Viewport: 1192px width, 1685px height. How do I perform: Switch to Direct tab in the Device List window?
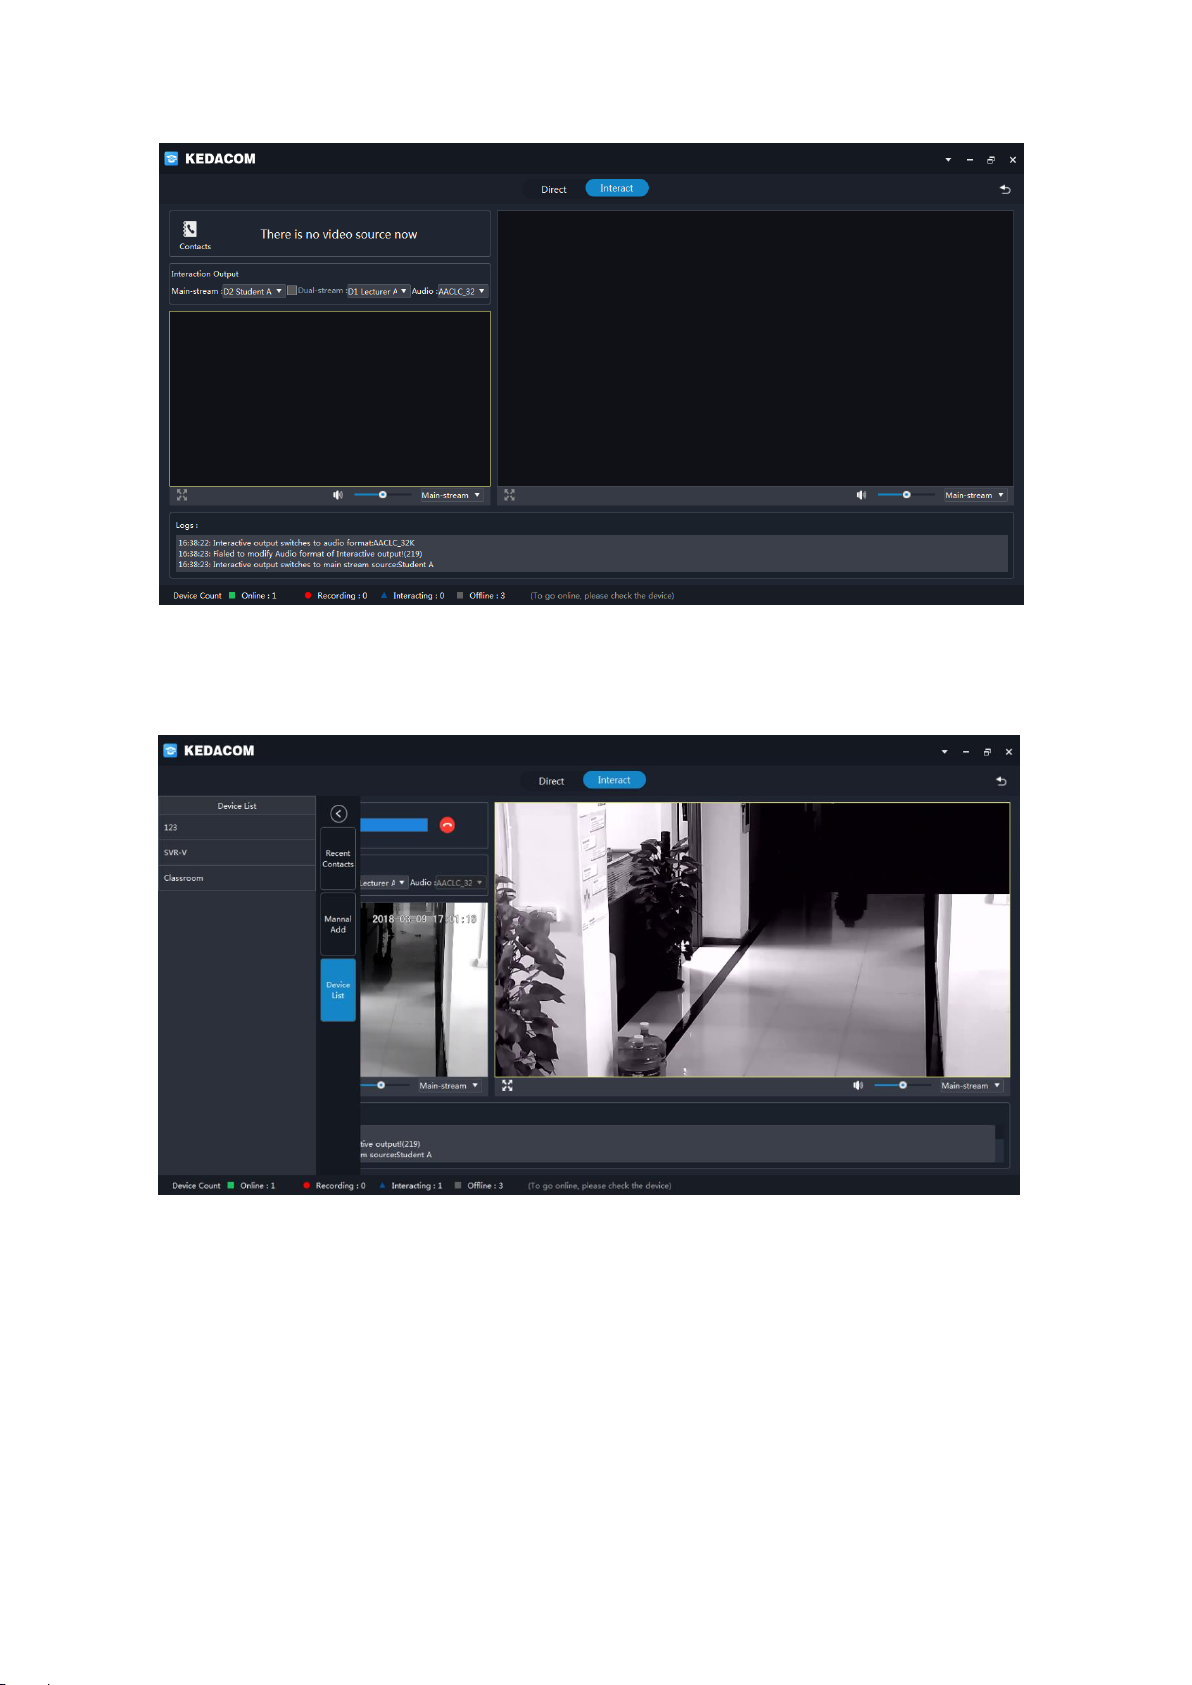pos(551,781)
